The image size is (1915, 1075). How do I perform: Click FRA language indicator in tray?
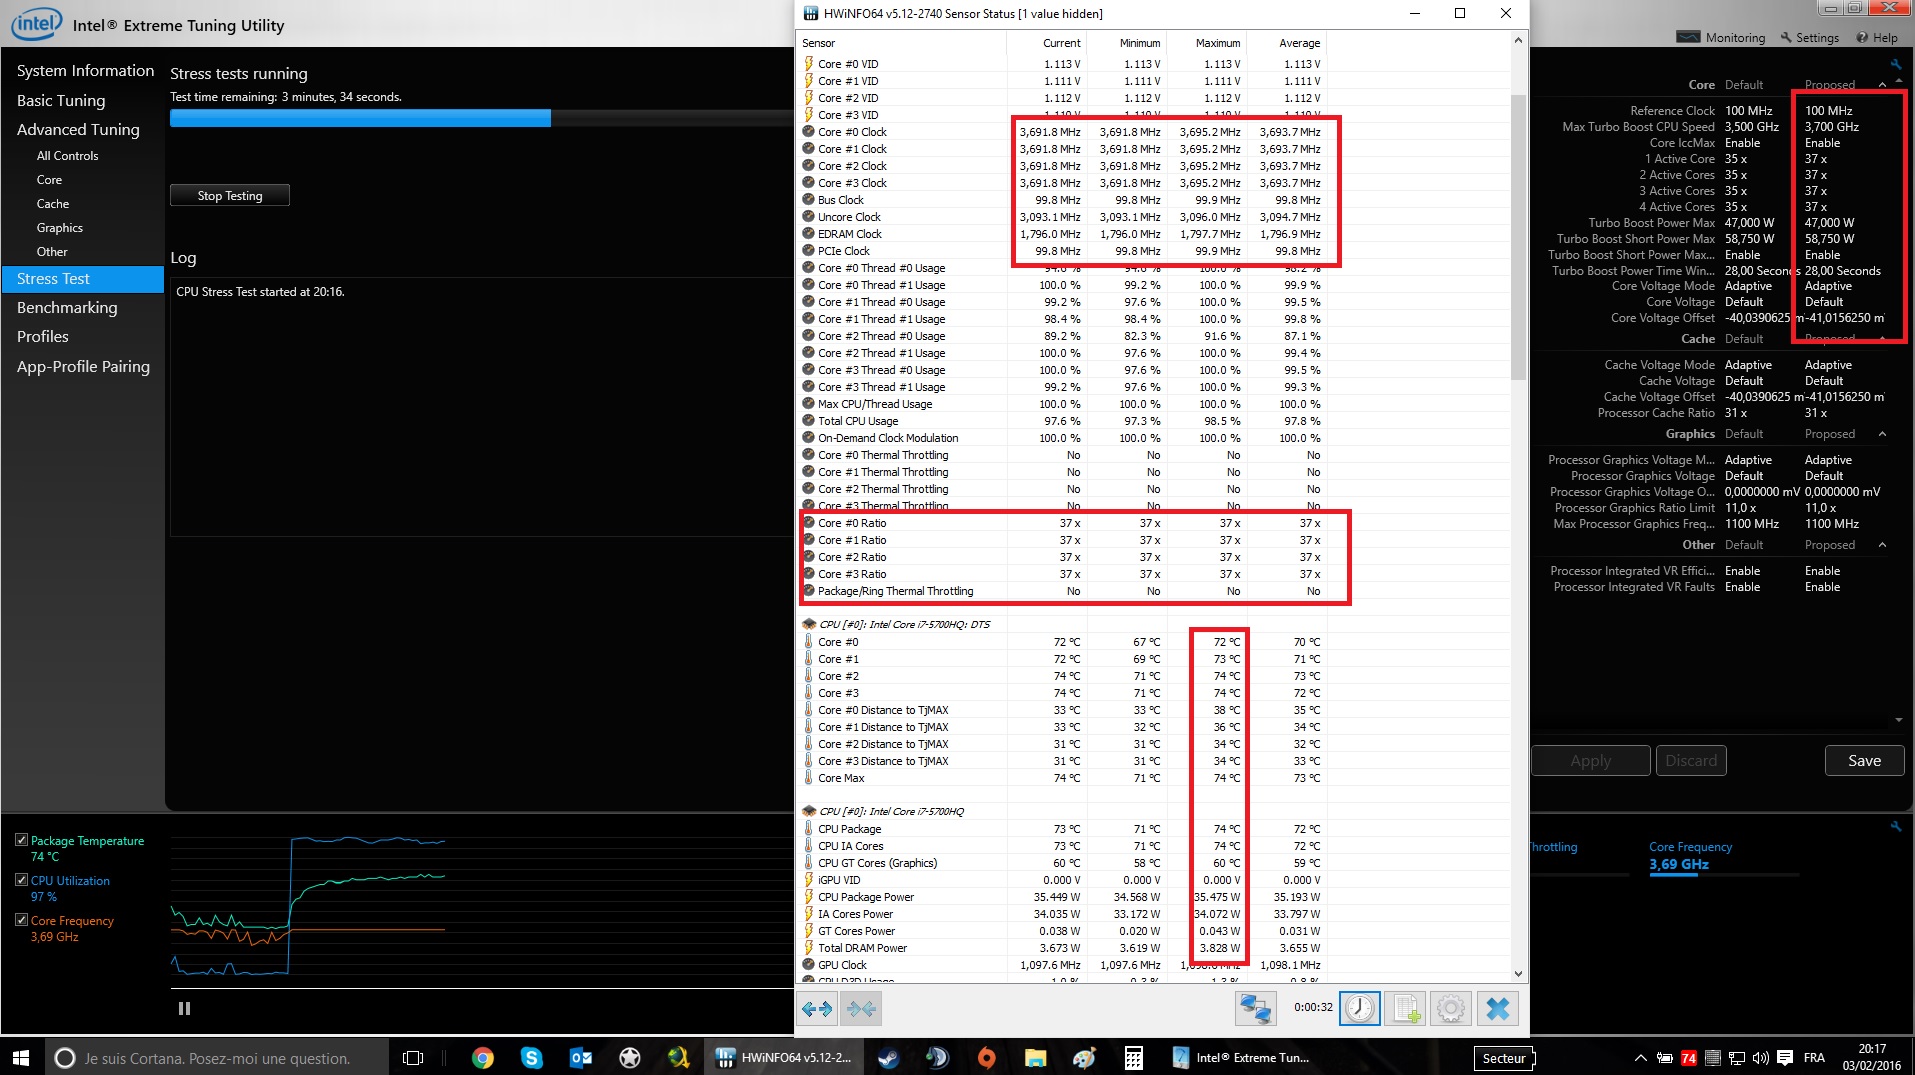pos(1814,1058)
